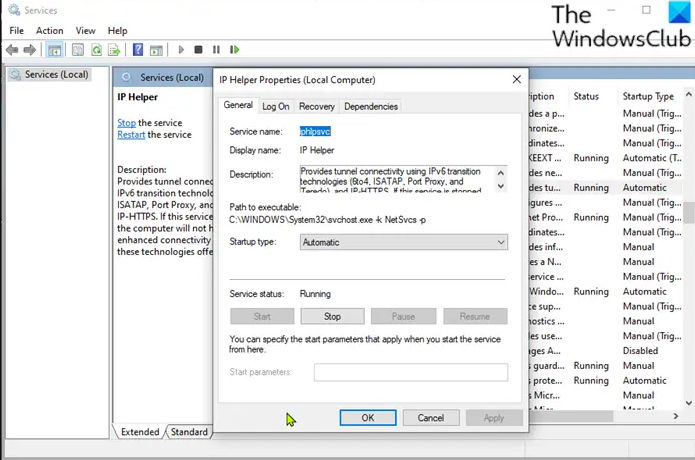Click the Pause Service toolbar icon
This screenshot has height=460, width=695.
pos(216,50)
